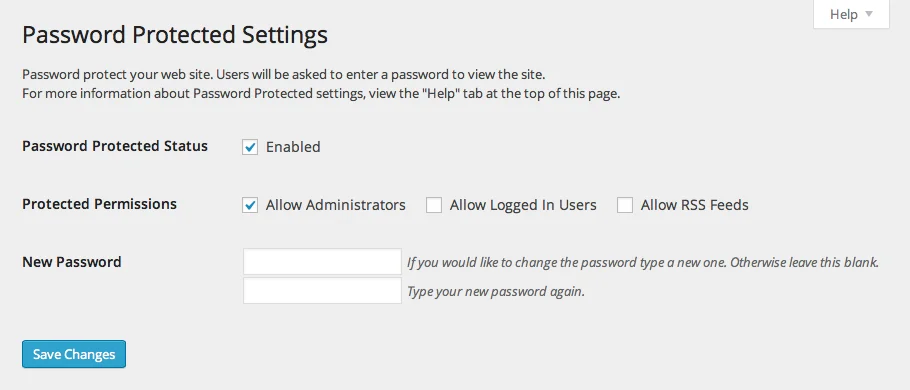The width and height of the screenshot is (910, 390).
Task: Focus the first New Password input
Action: pos(322,262)
